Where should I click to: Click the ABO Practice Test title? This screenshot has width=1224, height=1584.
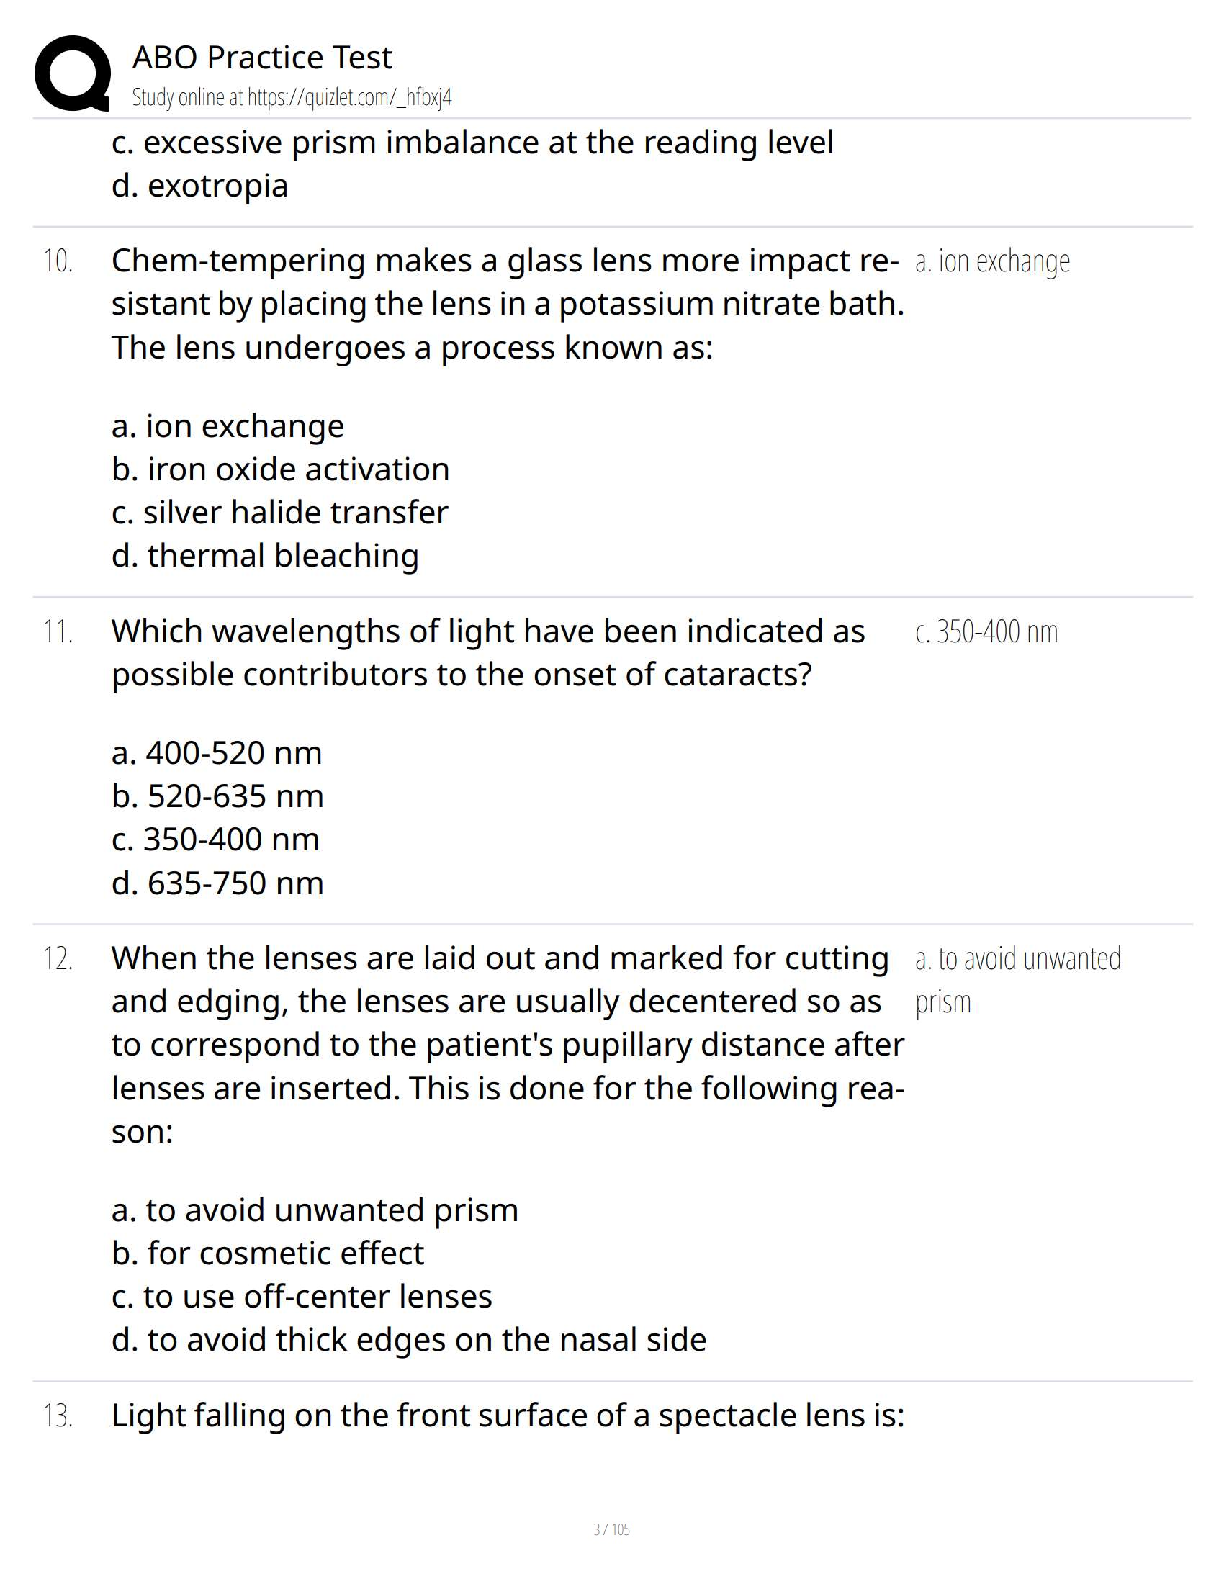tap(262, 57)
